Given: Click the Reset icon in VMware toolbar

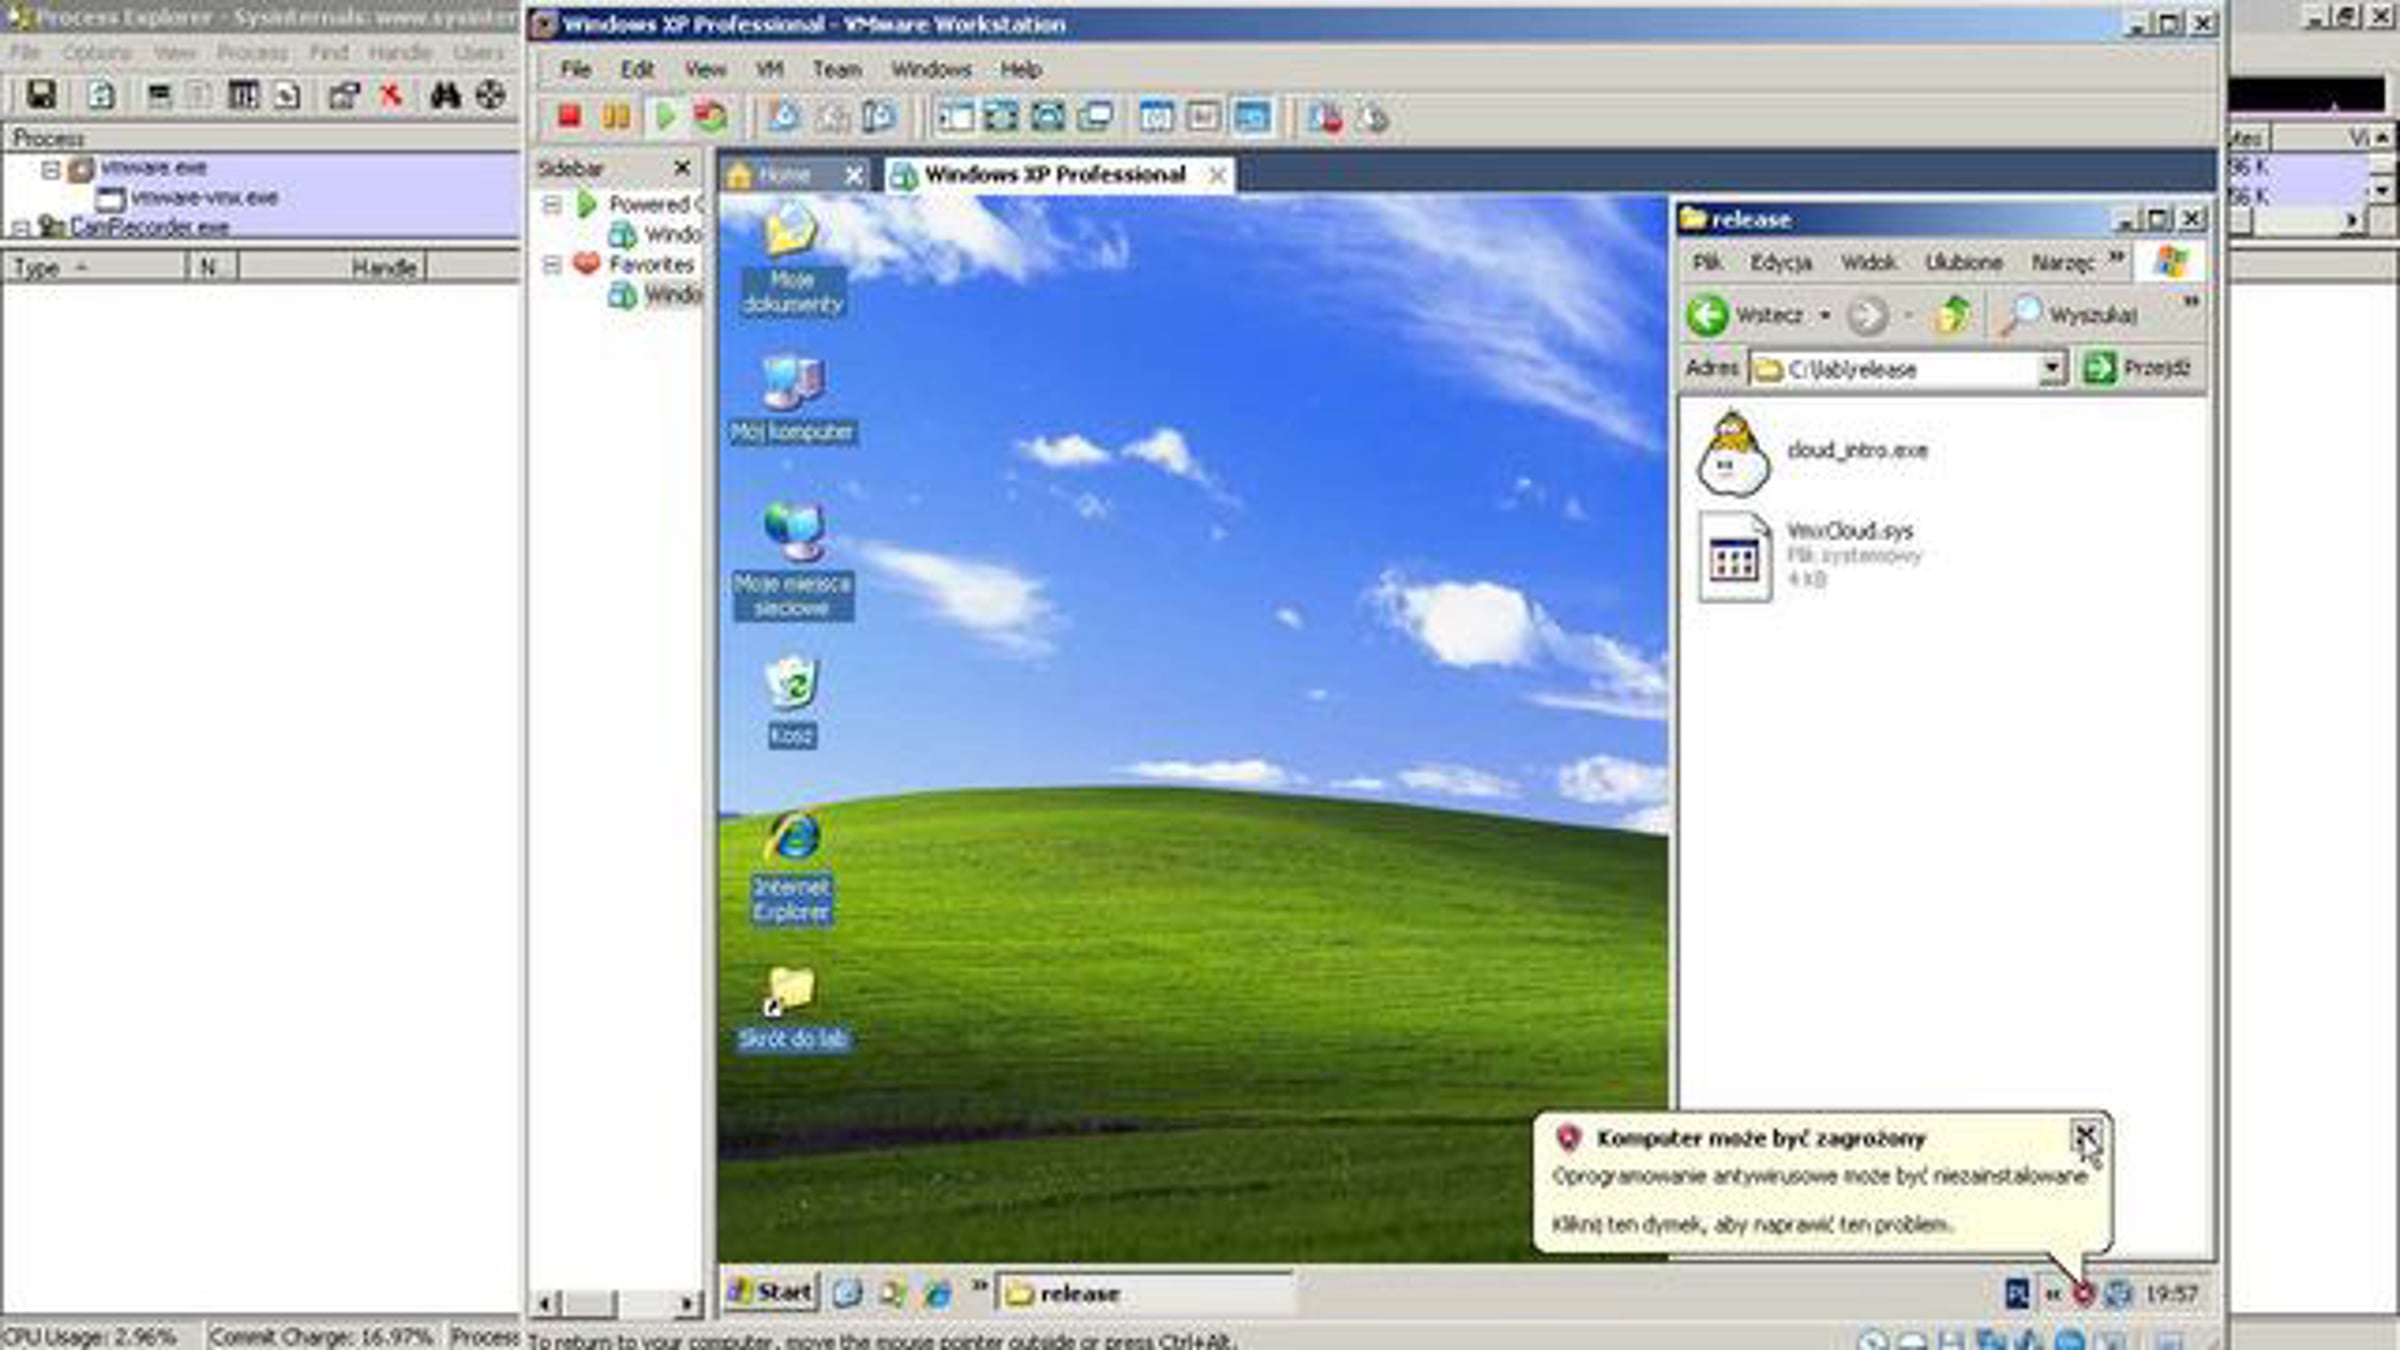Looking at the screenshot, I should 711,117.
